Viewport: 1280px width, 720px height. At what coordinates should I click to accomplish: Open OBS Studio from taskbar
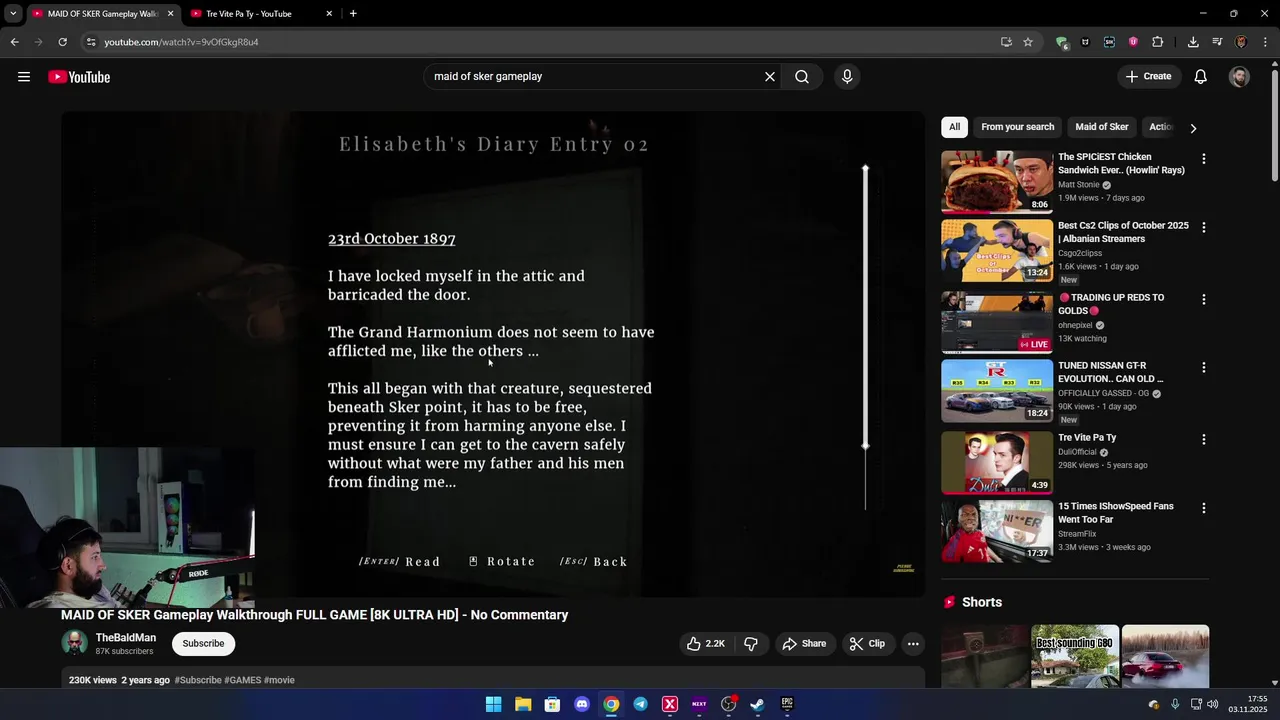tap(729, 704)
